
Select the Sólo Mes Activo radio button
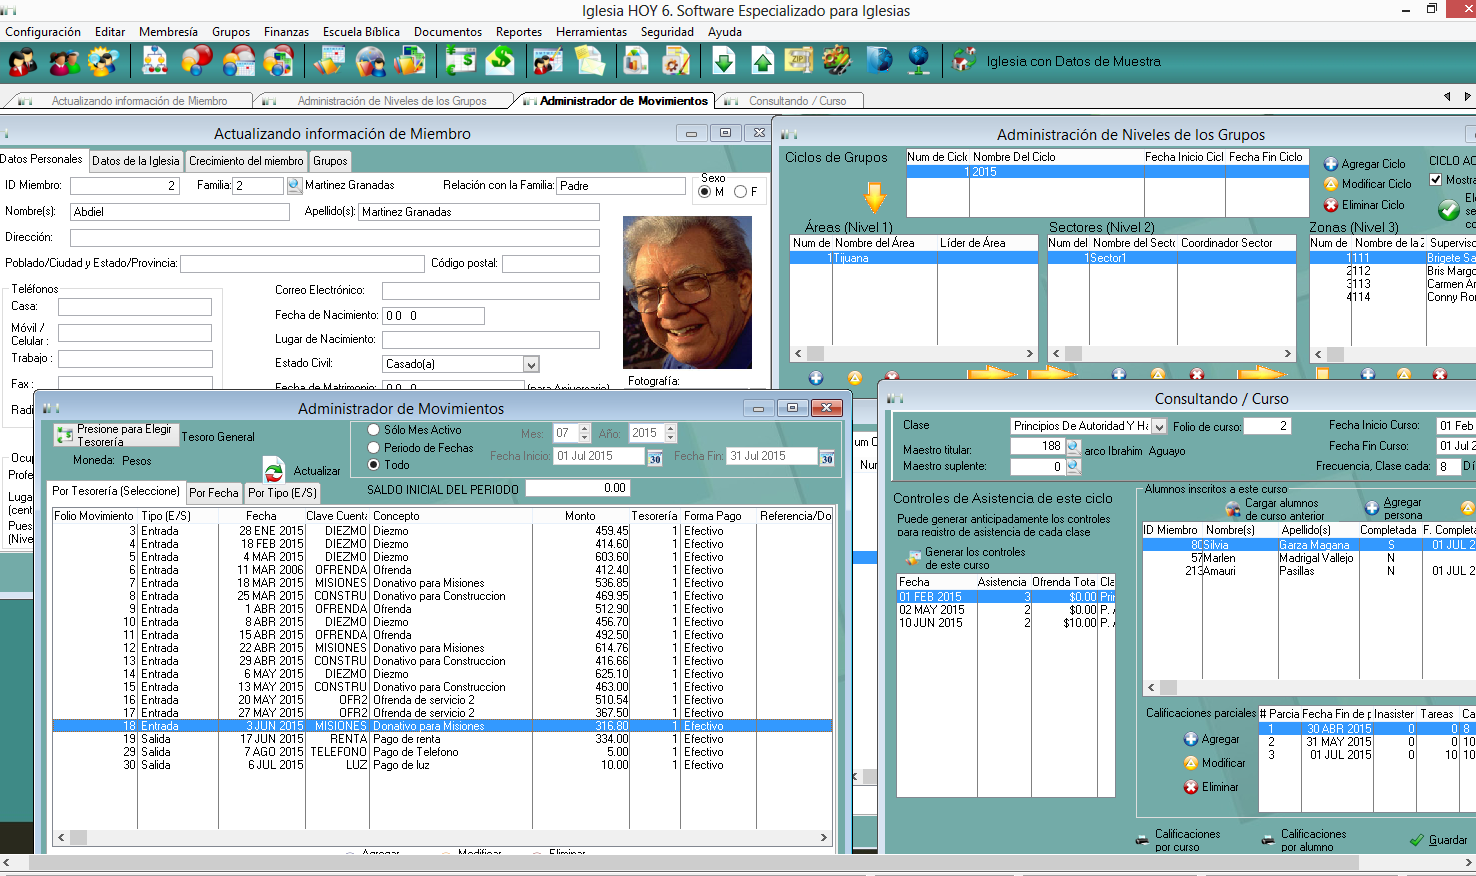coord(374,430)
